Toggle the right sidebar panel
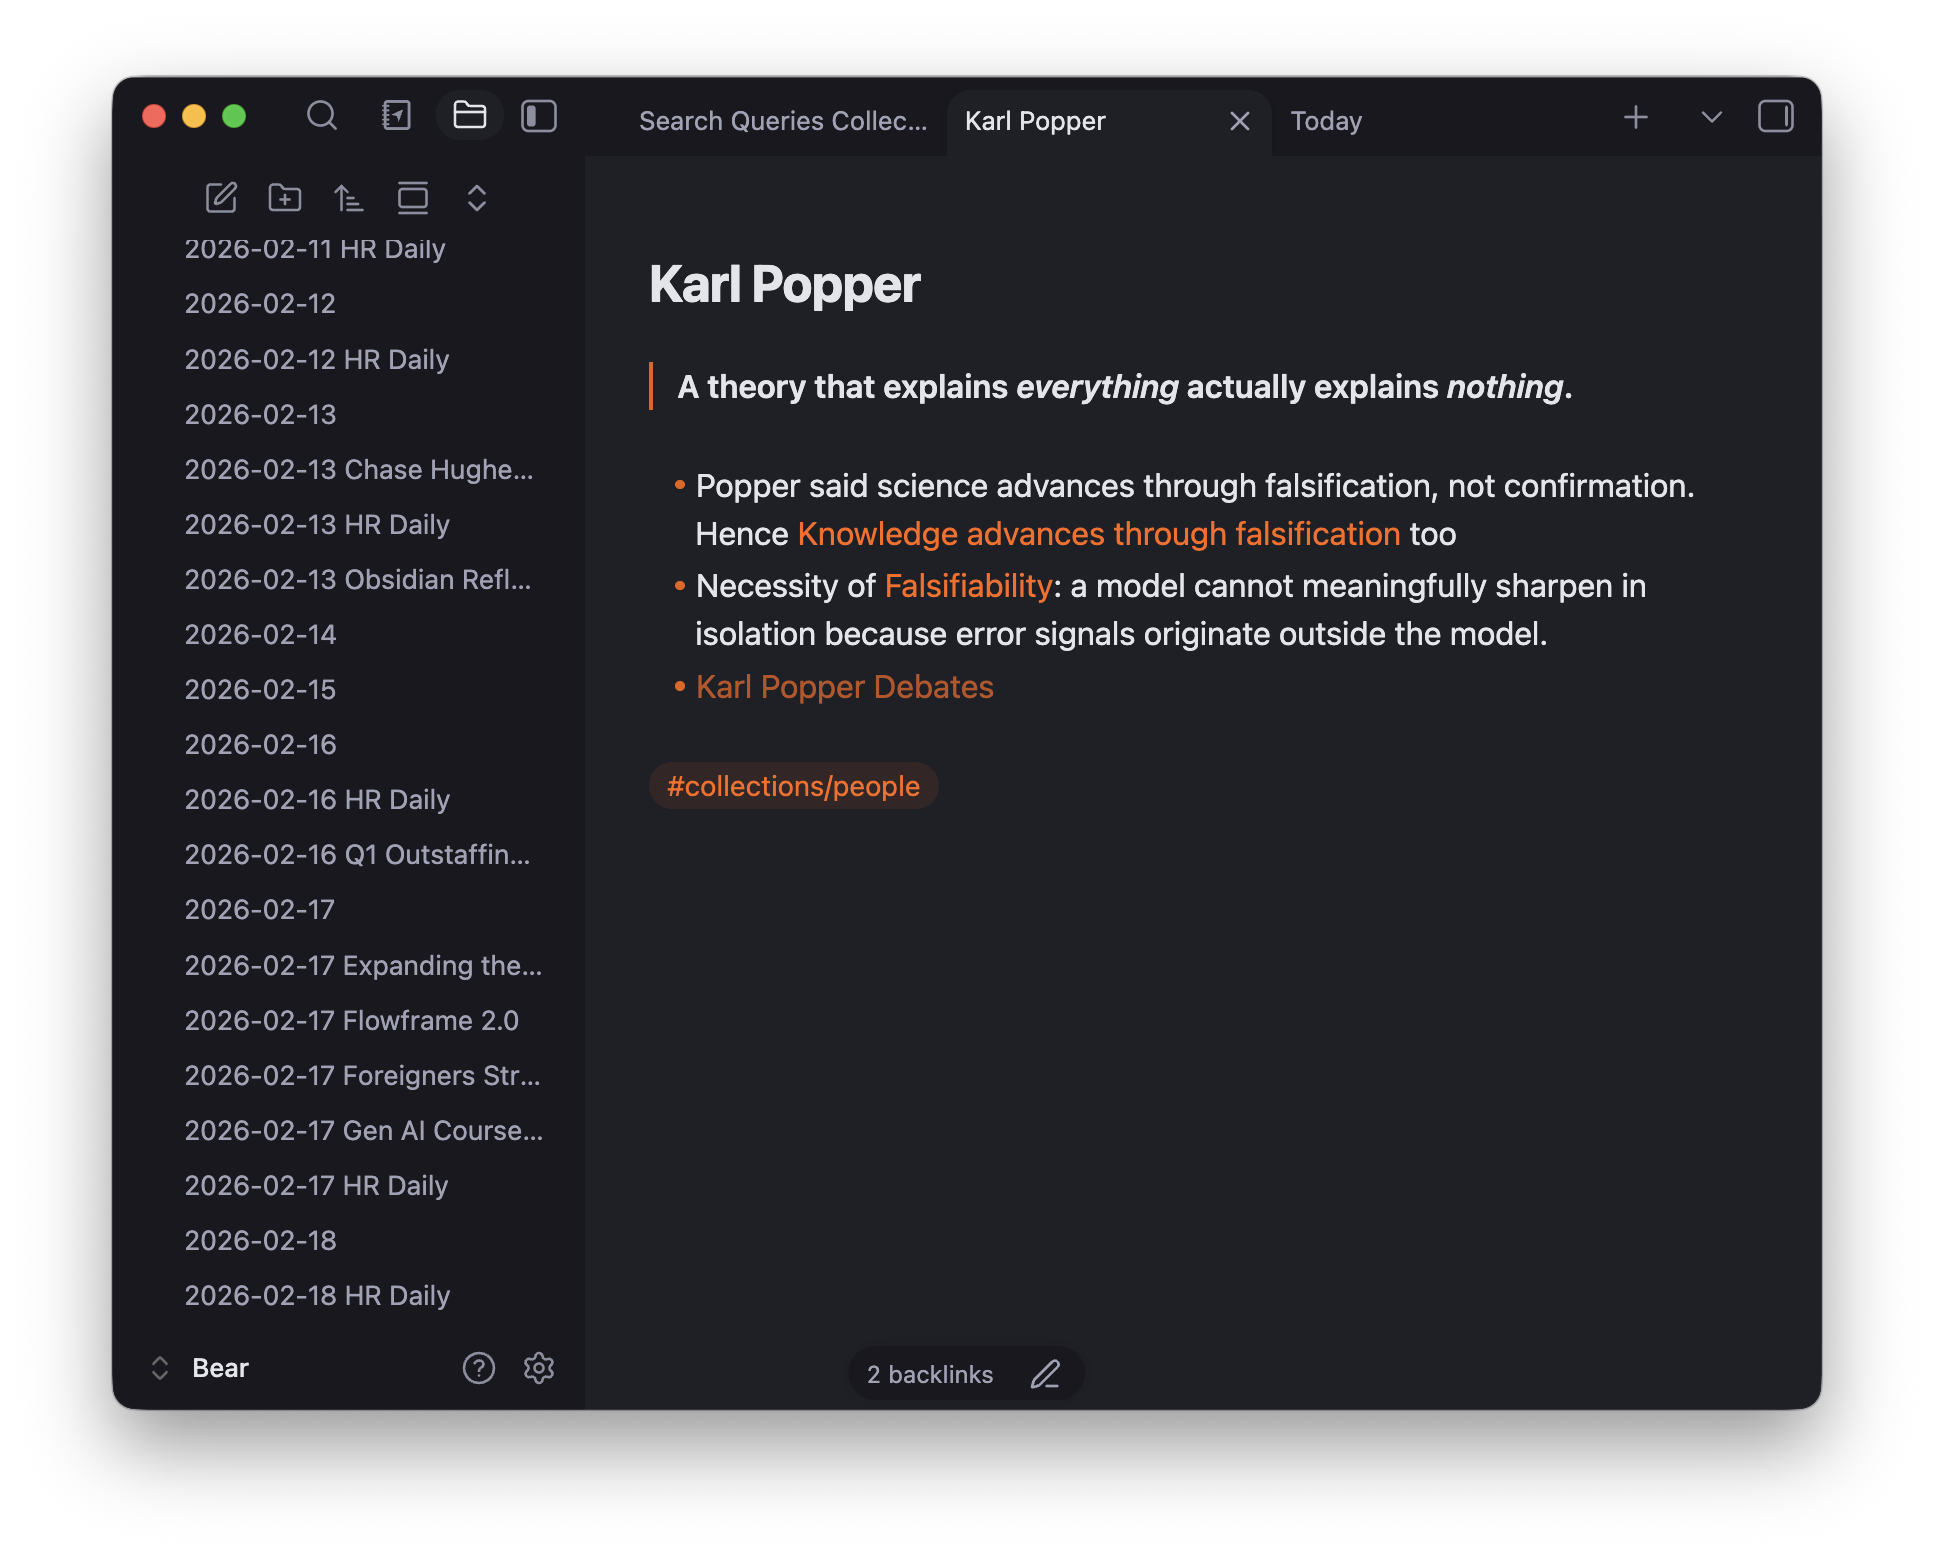 (x=1776, y=117)
